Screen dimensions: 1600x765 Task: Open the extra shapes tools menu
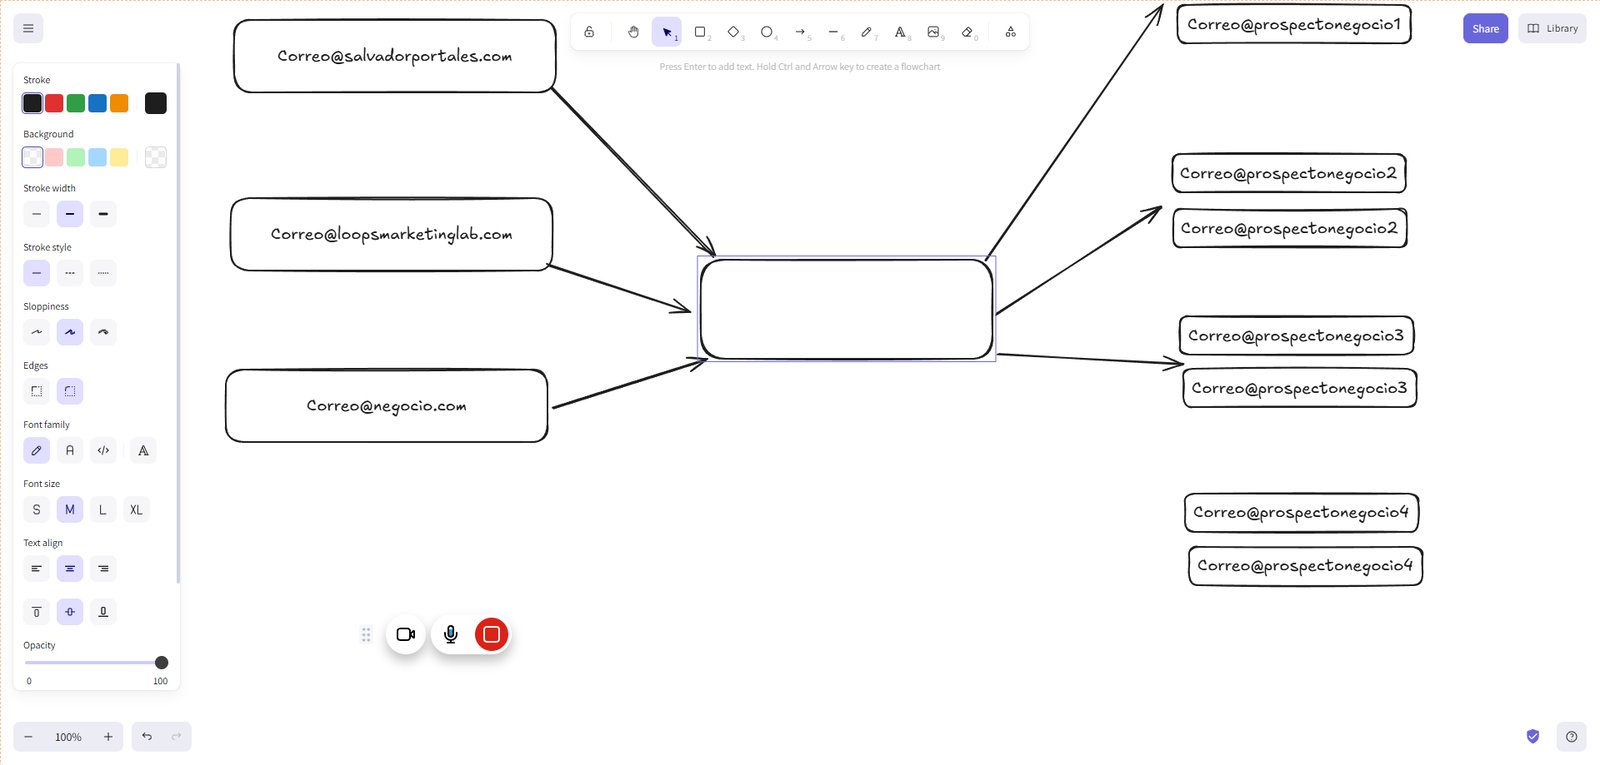(1011, 32)
